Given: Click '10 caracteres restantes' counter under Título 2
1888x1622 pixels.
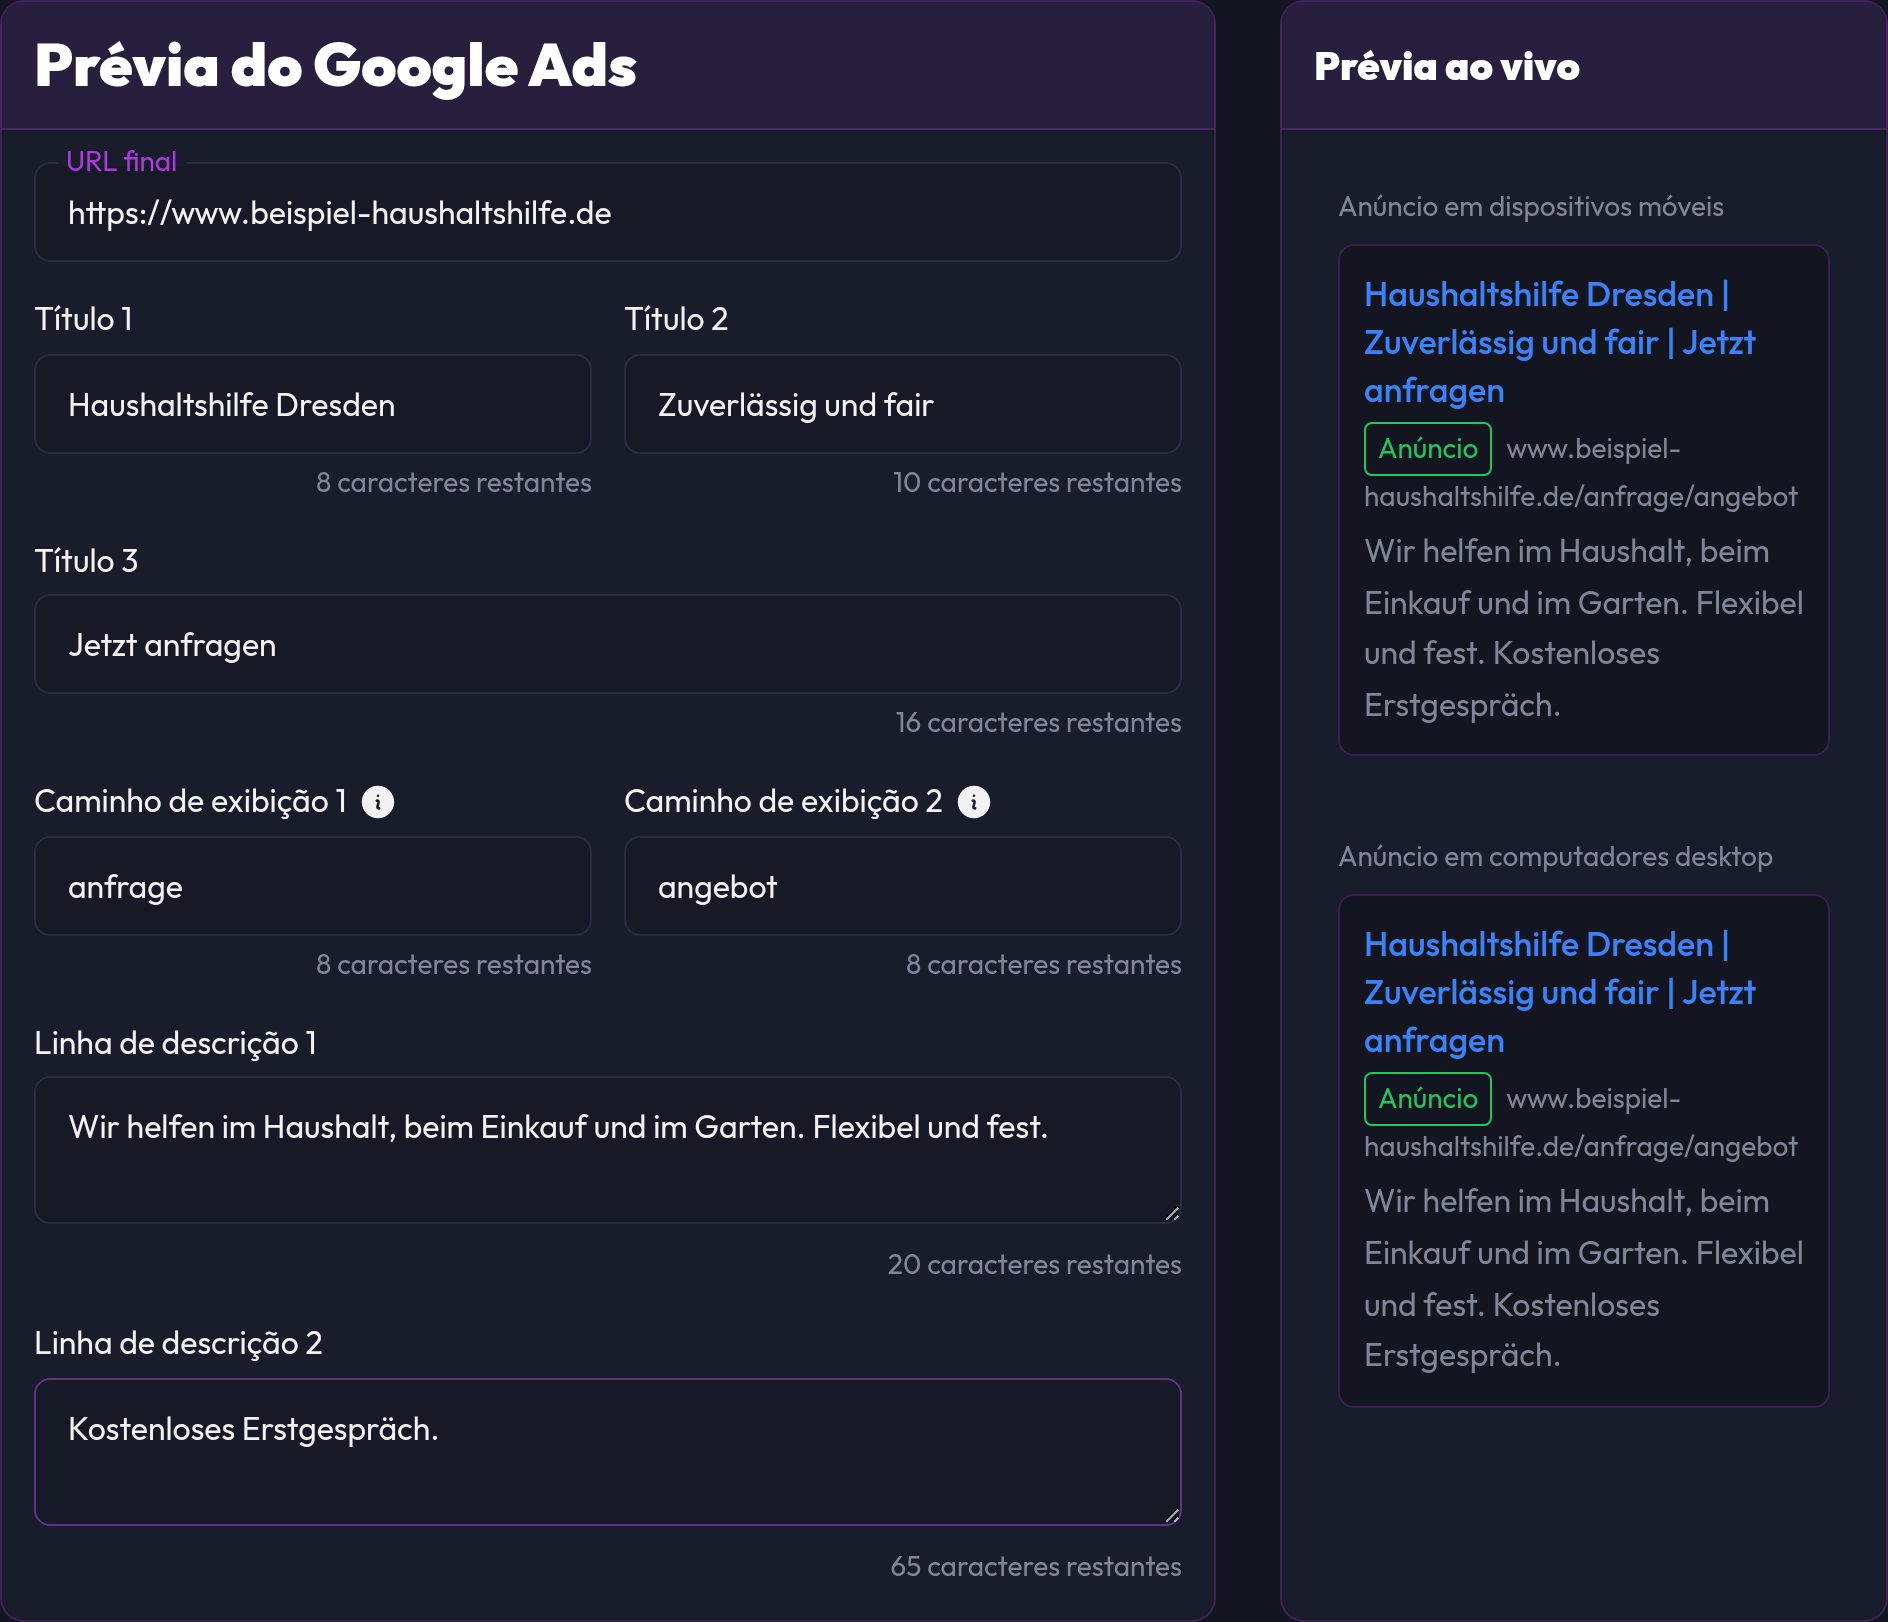Looking at the screenshot, I should 1037,483.
